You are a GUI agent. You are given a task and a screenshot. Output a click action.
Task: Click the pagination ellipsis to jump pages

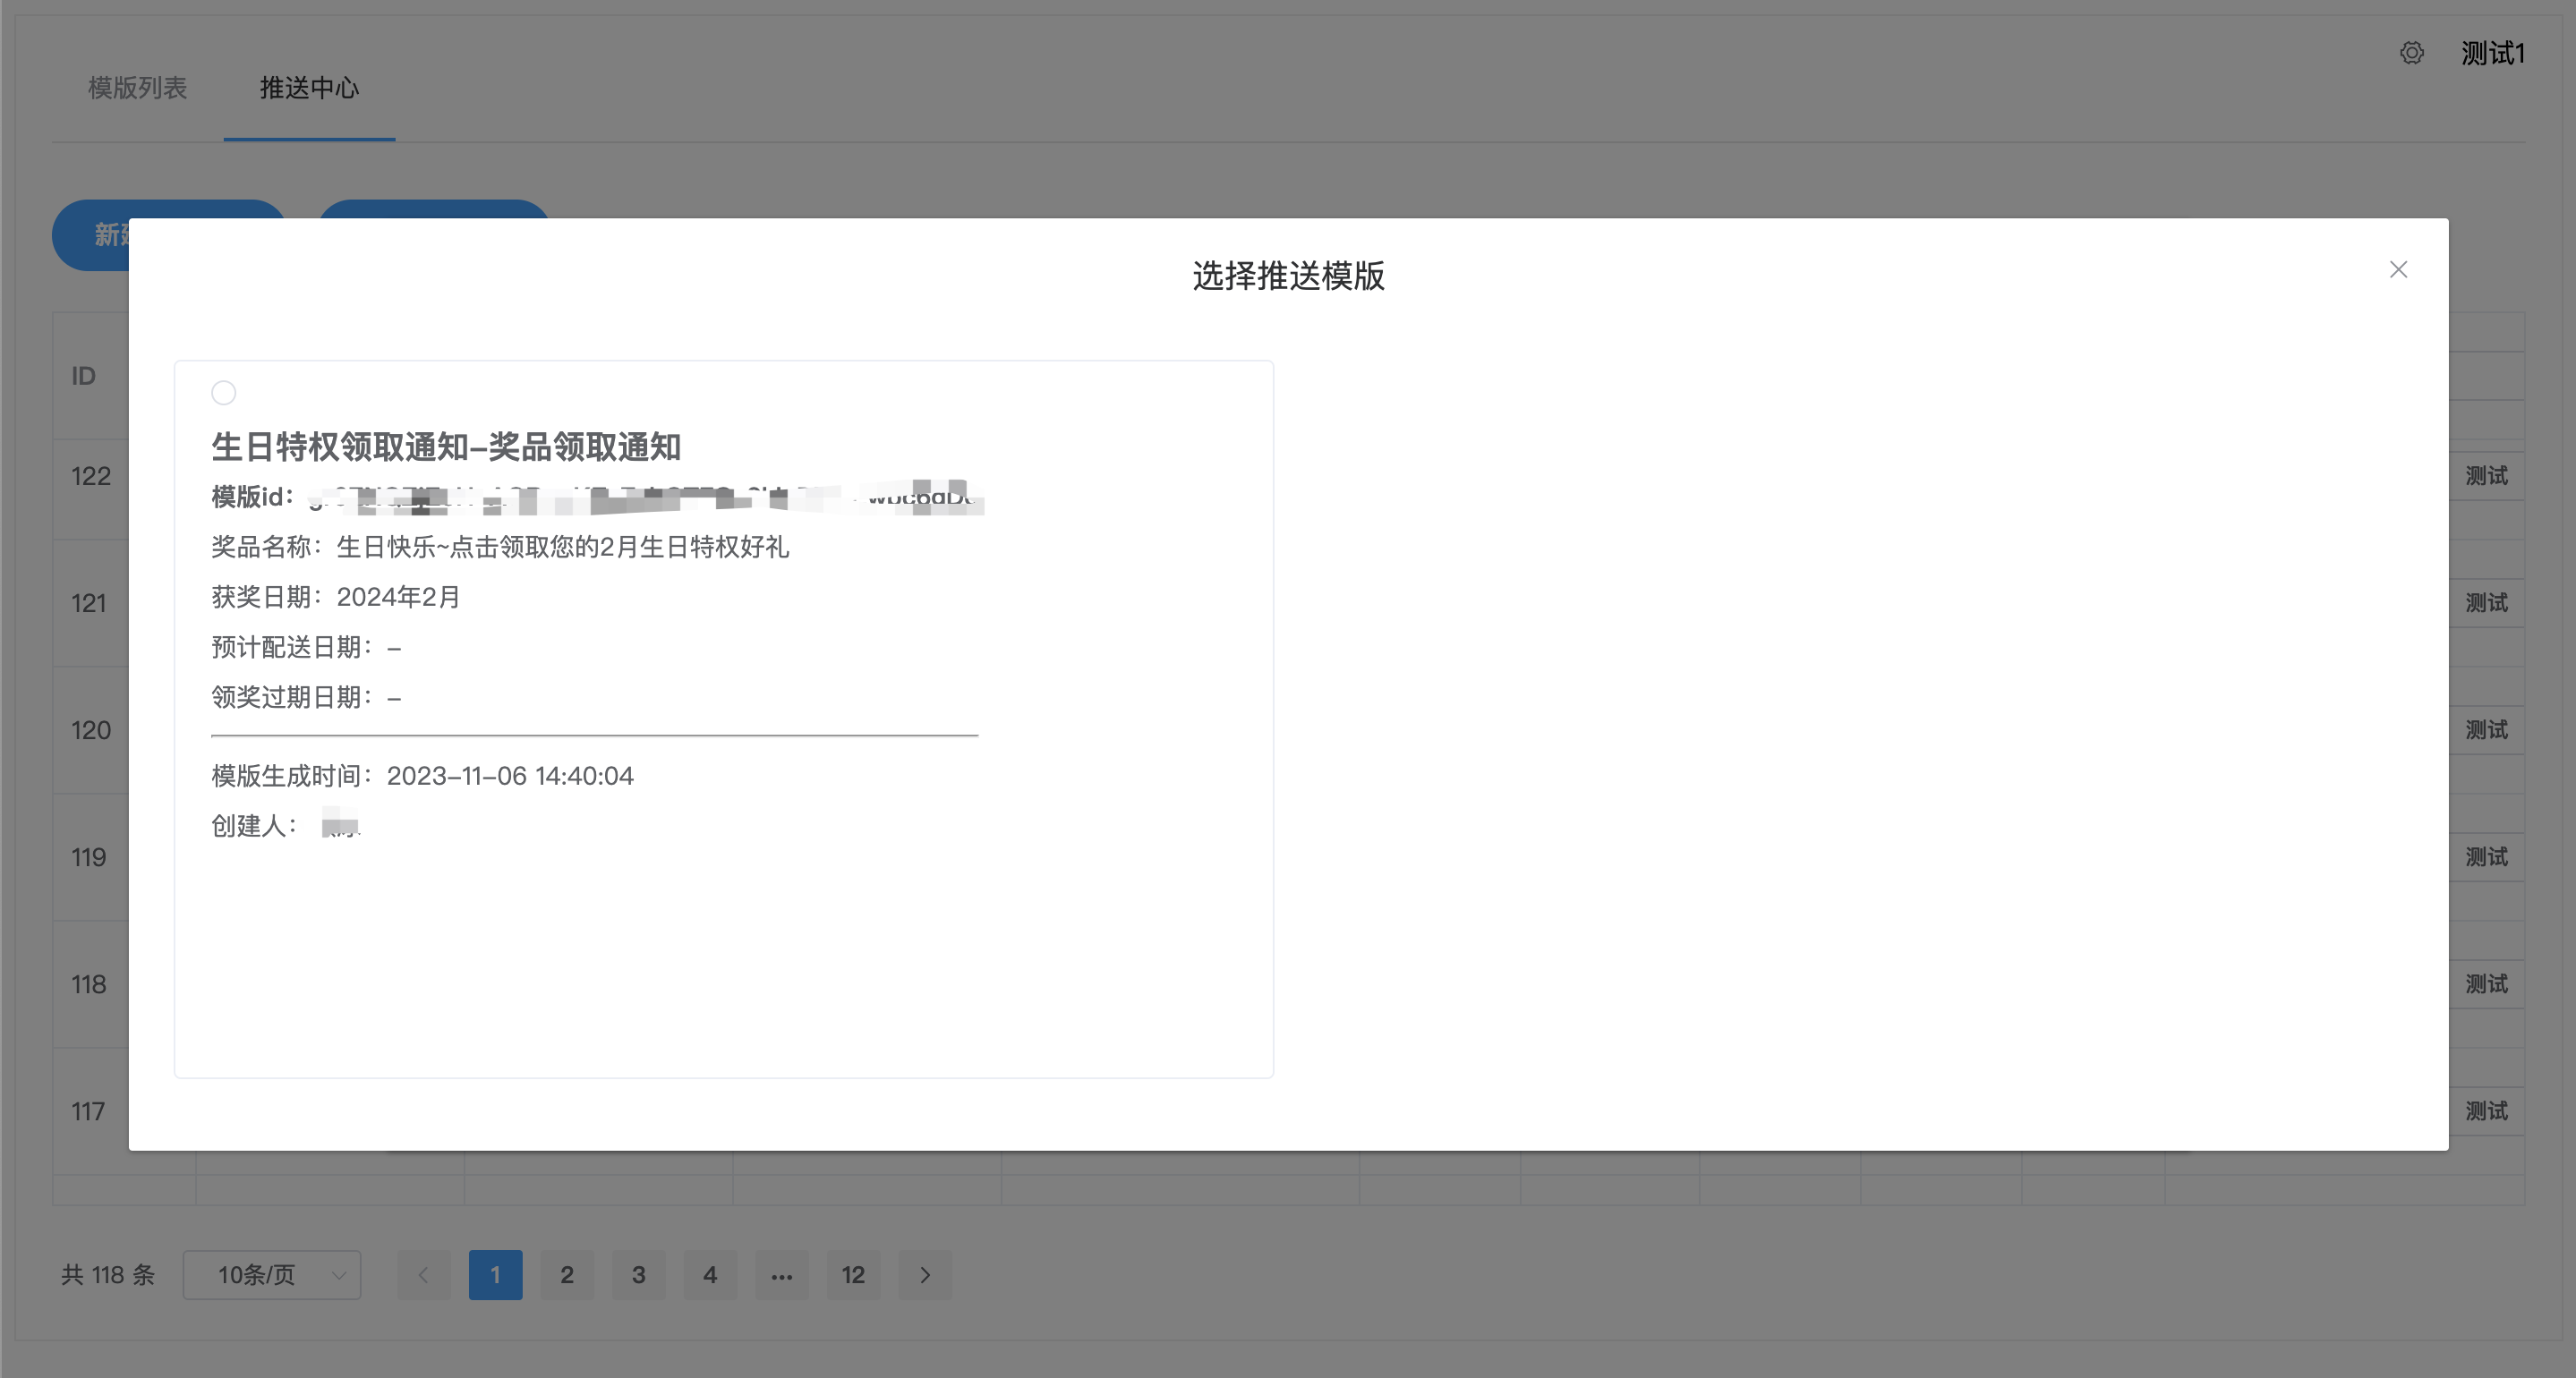(x=782, y=1275)
